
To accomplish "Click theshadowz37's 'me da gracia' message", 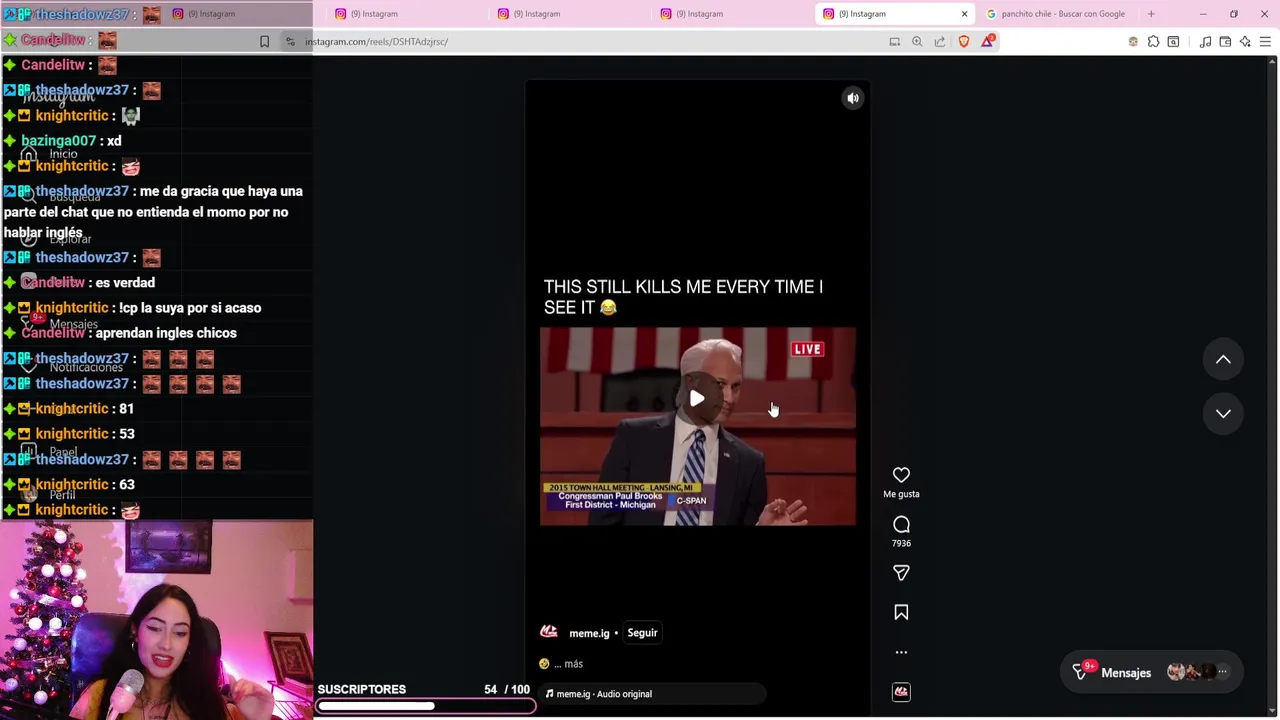I will [x=153, y=212].
